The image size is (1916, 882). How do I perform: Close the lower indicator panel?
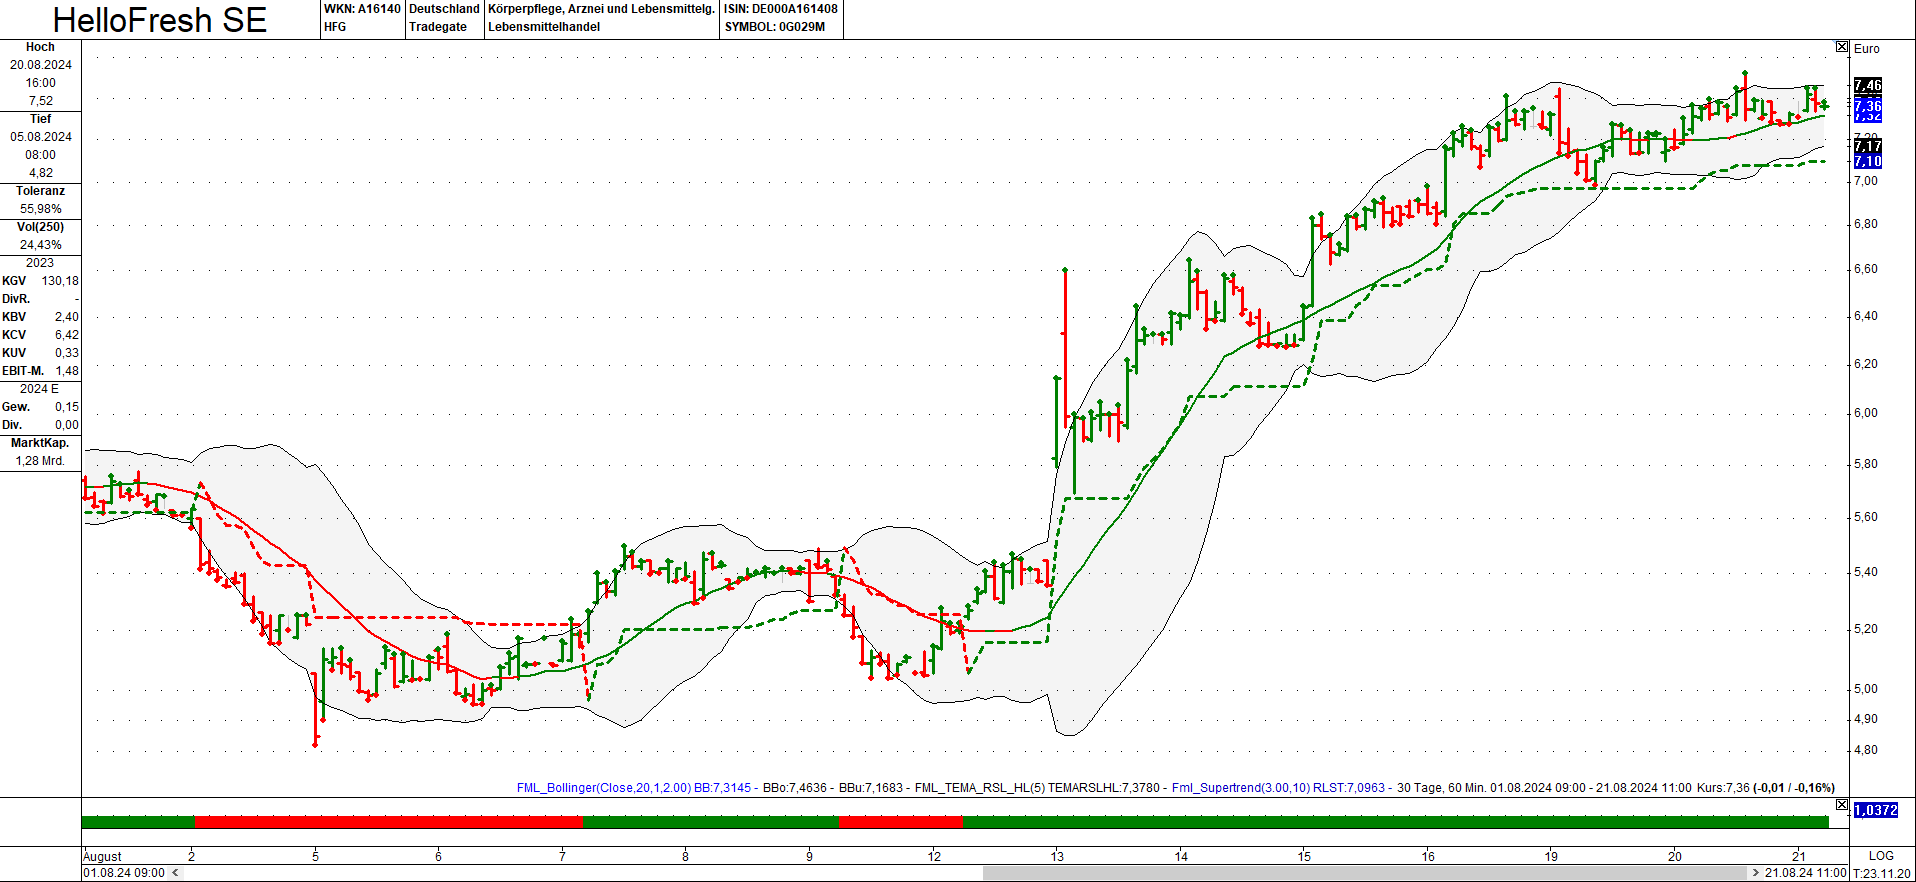point(1842,804)
